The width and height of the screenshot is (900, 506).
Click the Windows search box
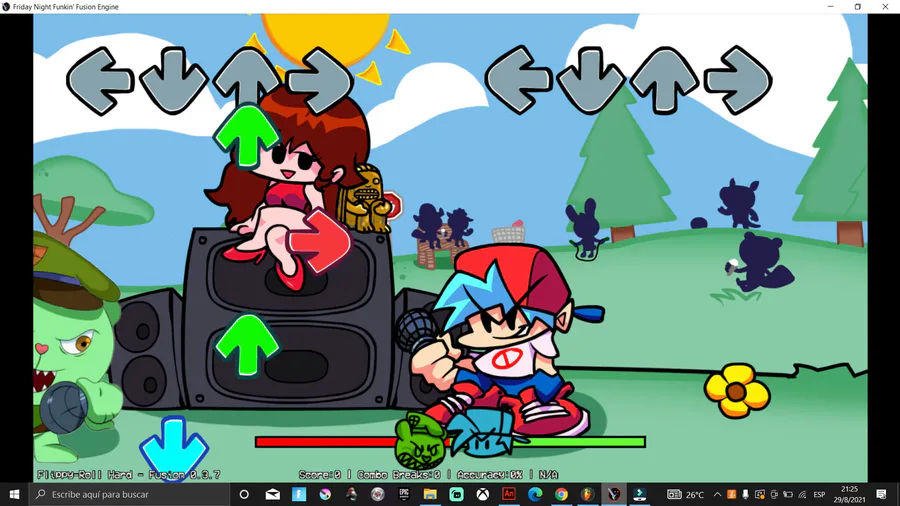pos(129,494)
